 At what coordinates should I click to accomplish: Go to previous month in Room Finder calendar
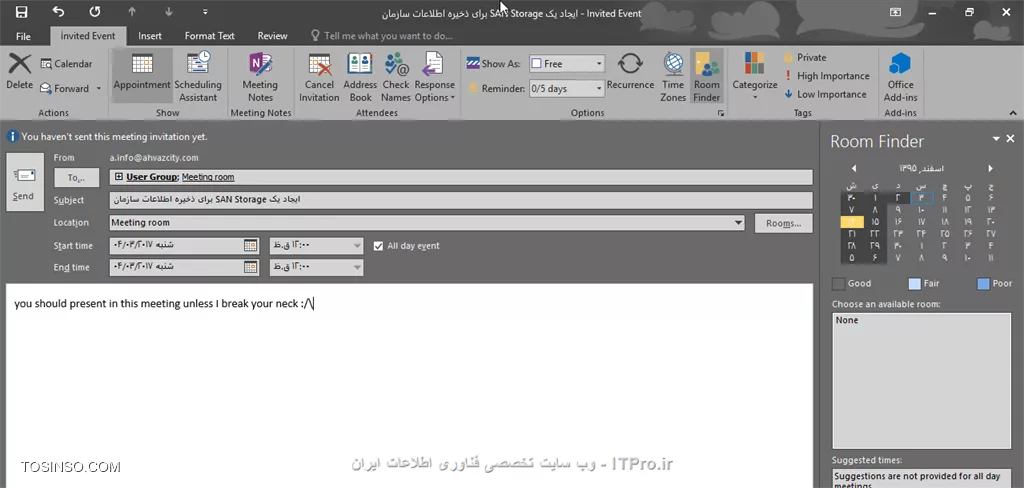(854, 169)
